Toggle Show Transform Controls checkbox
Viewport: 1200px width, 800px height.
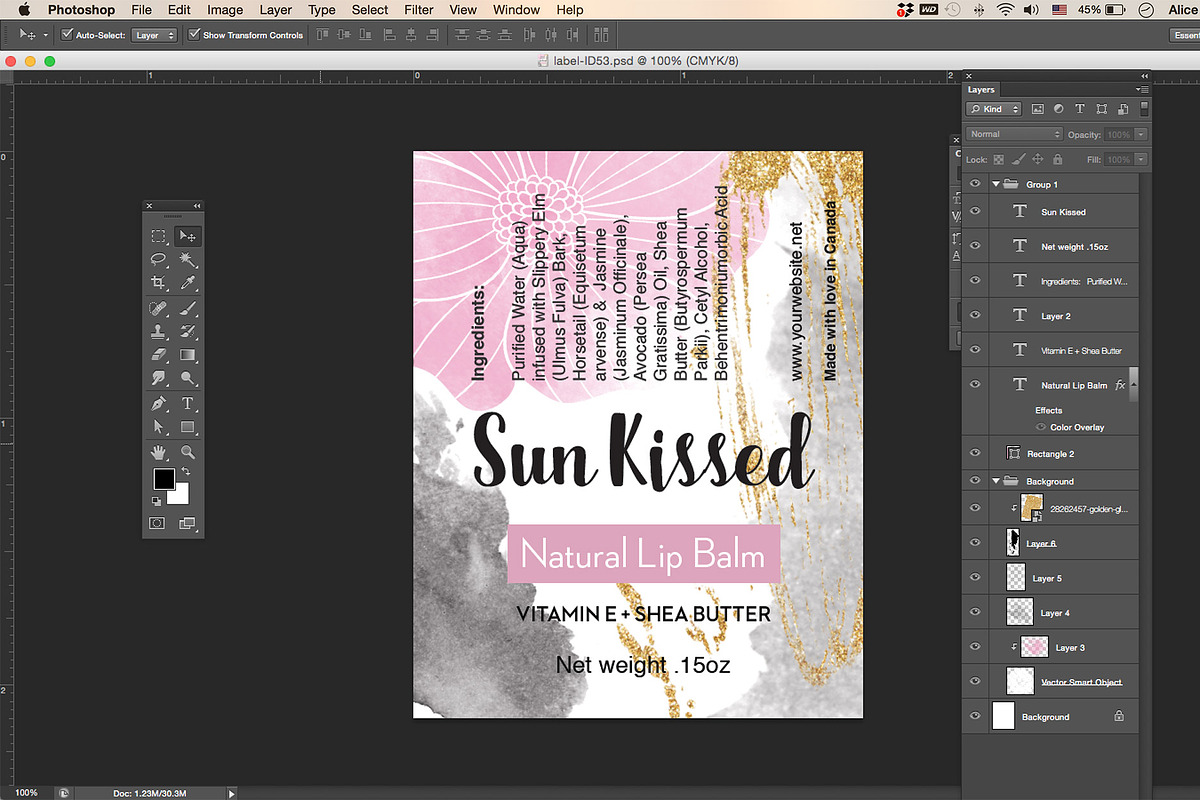[x=194, y=35]
